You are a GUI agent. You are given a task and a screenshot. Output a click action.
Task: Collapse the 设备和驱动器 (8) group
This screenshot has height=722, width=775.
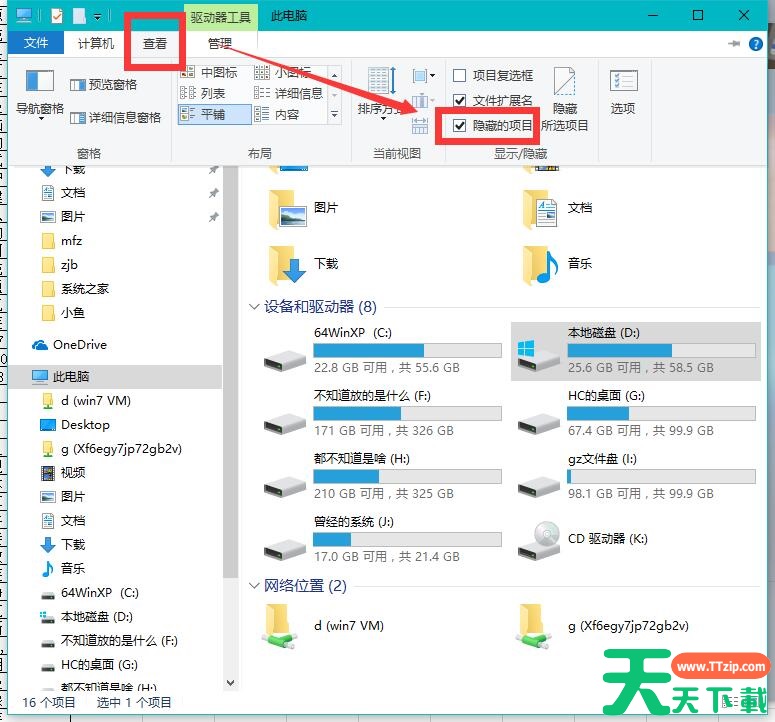click(x=254, y=307)
